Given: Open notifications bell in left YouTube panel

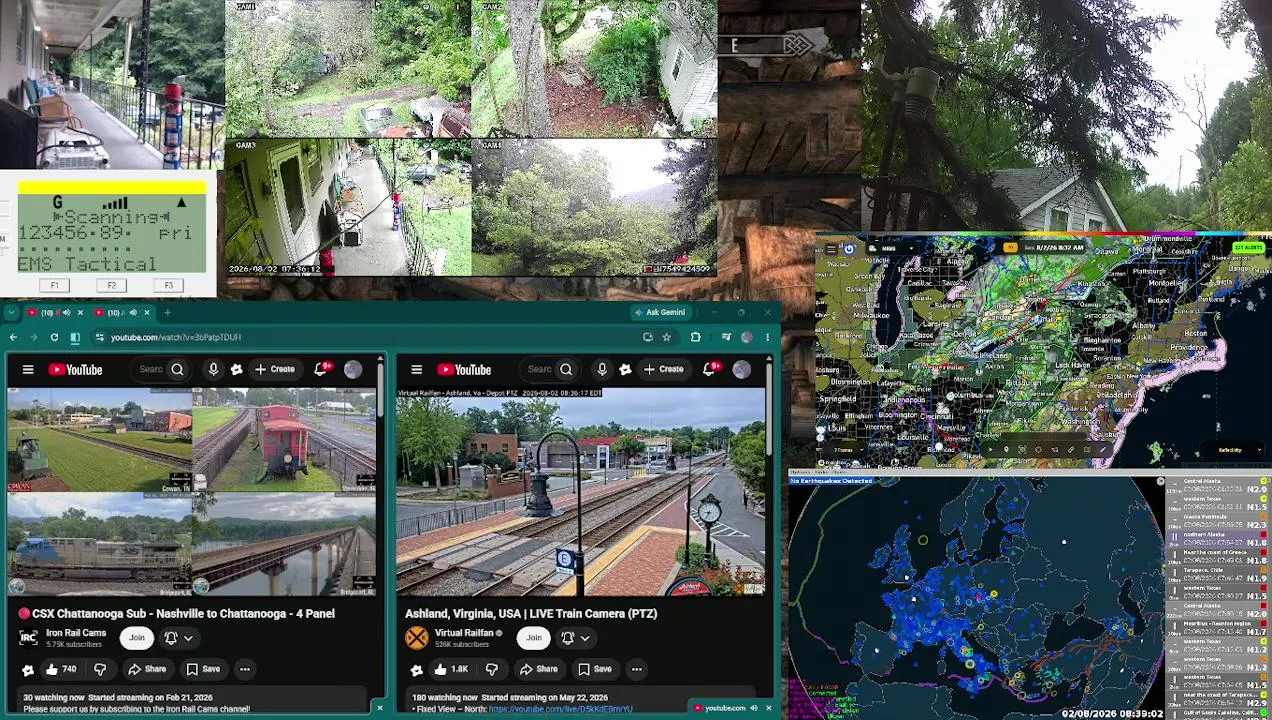Looking at the screenshot, I should pyautogui.click(x=320, y=369).
